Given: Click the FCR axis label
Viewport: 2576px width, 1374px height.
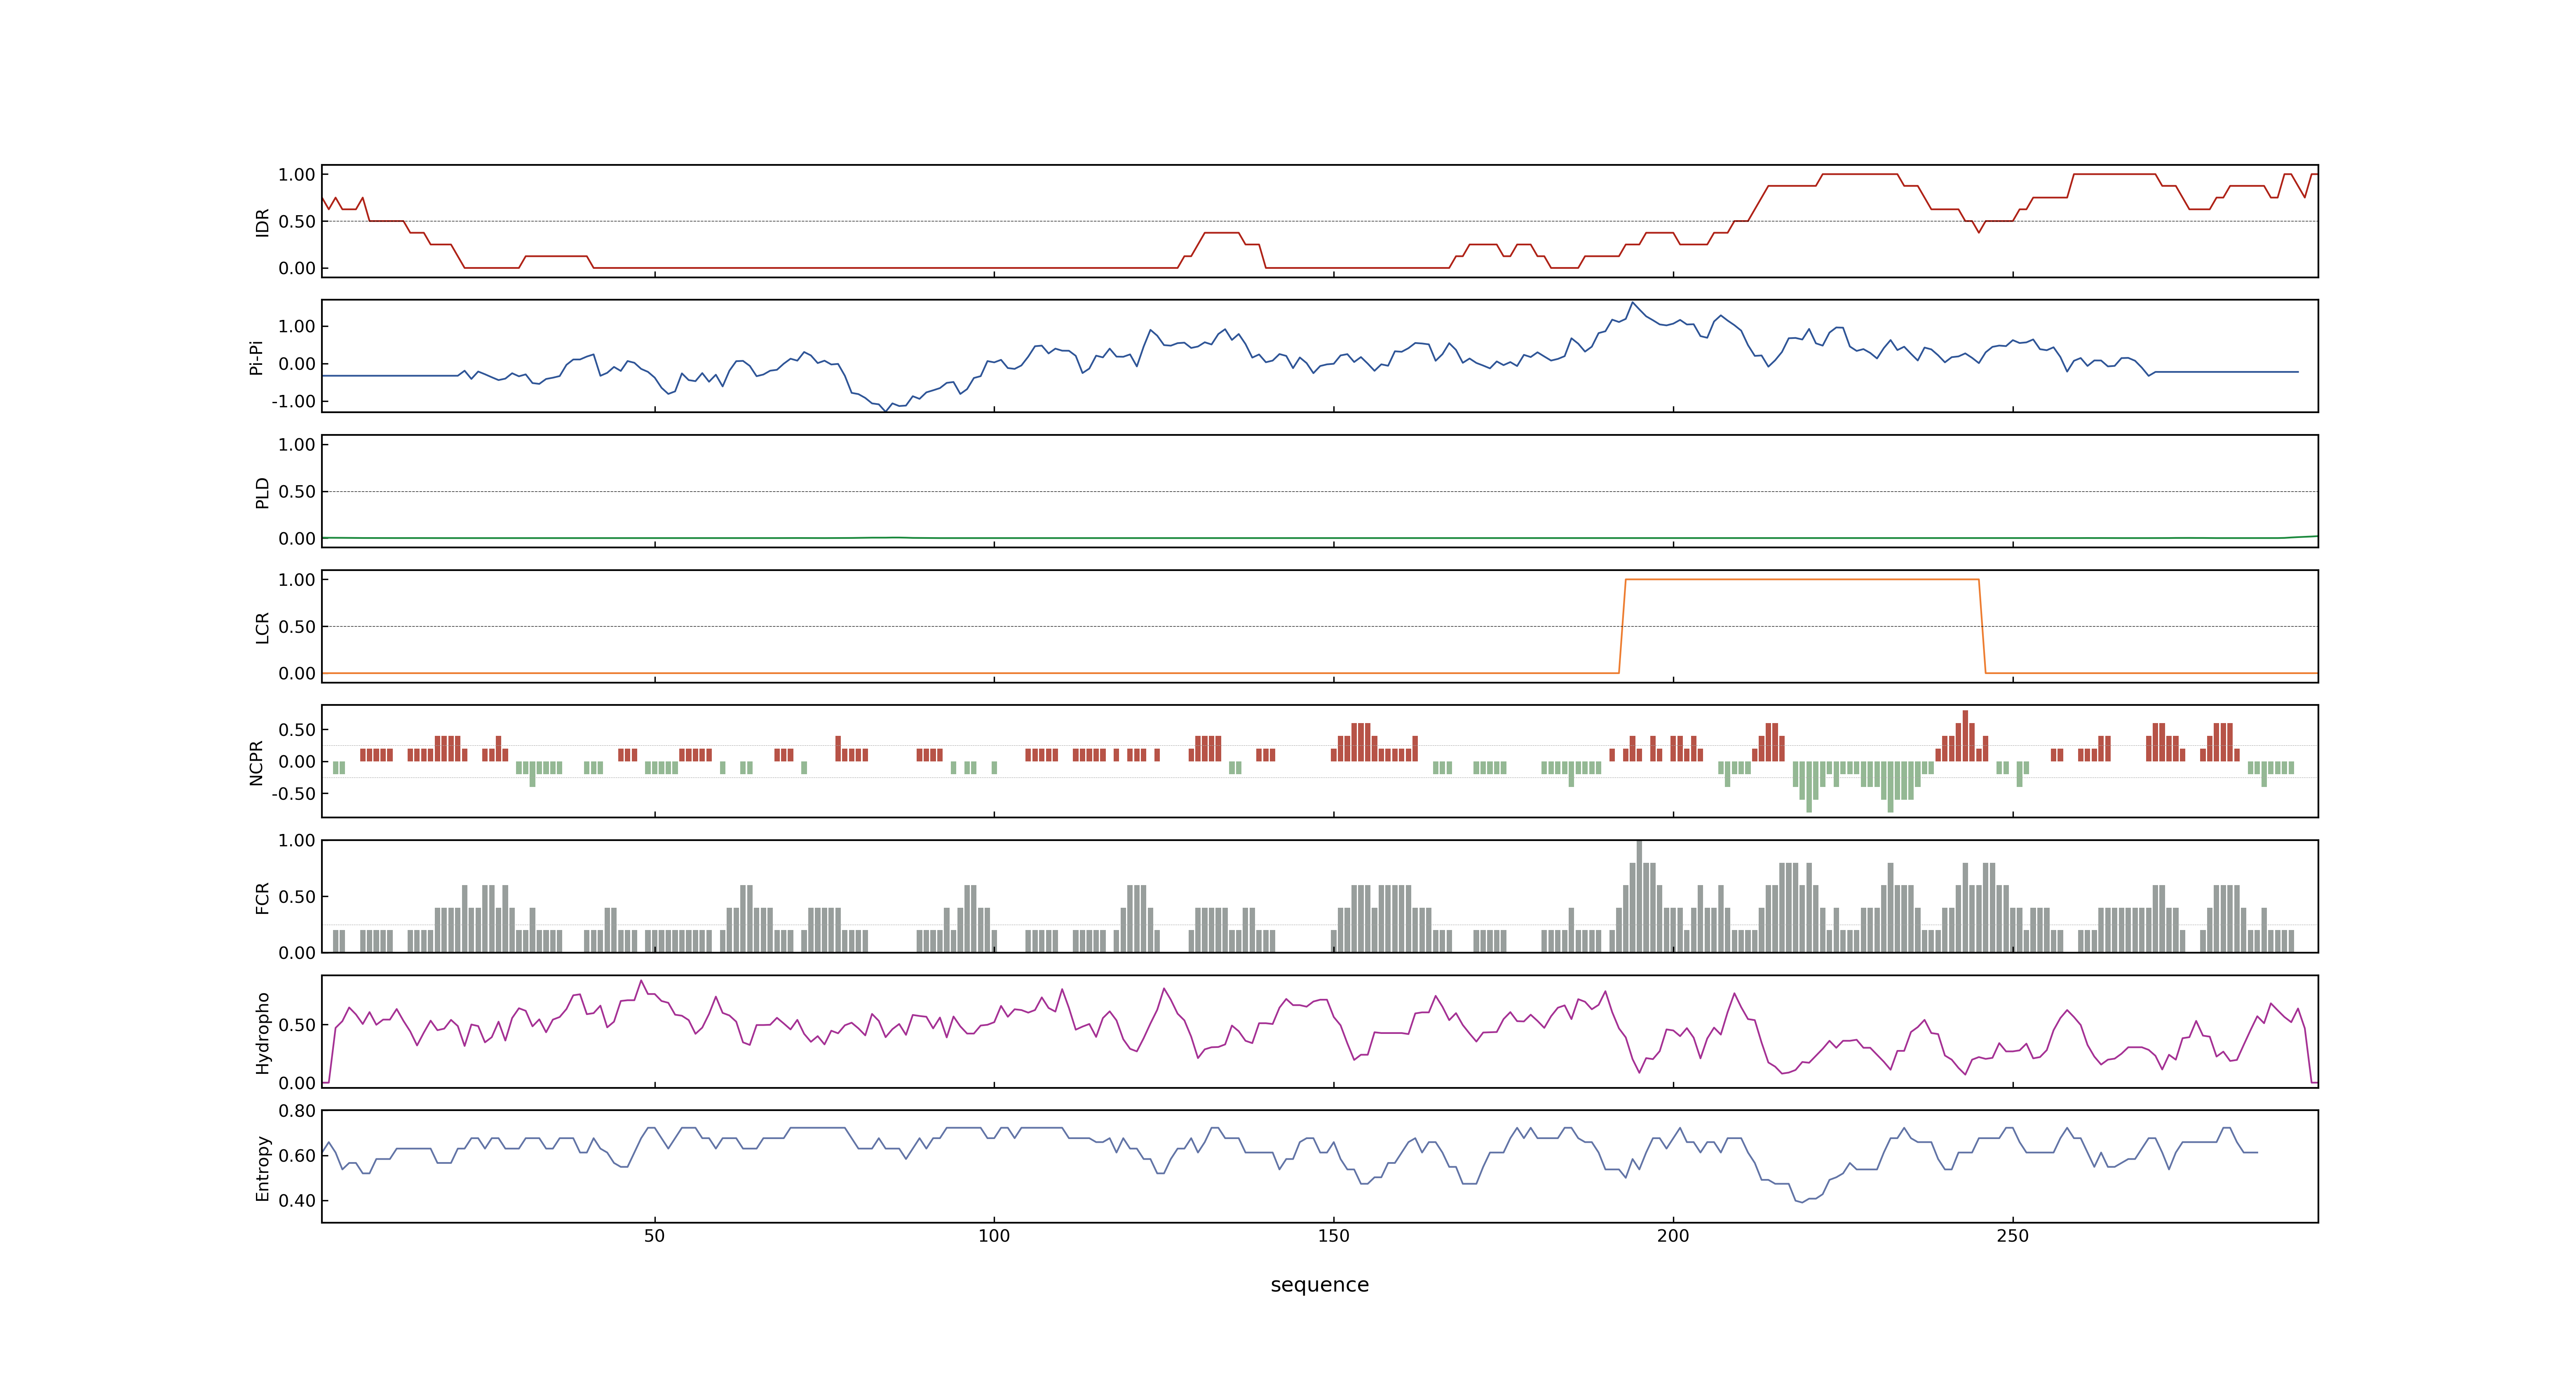Looking at the screenshot, I should point(262,897).
